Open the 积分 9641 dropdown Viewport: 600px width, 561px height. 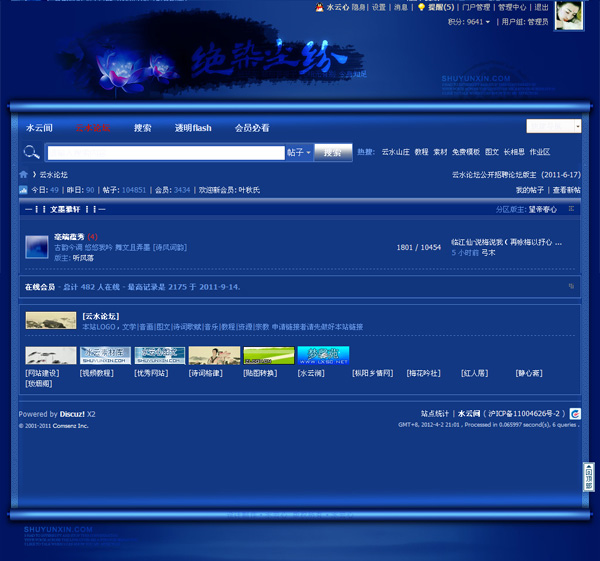point(469,22)
